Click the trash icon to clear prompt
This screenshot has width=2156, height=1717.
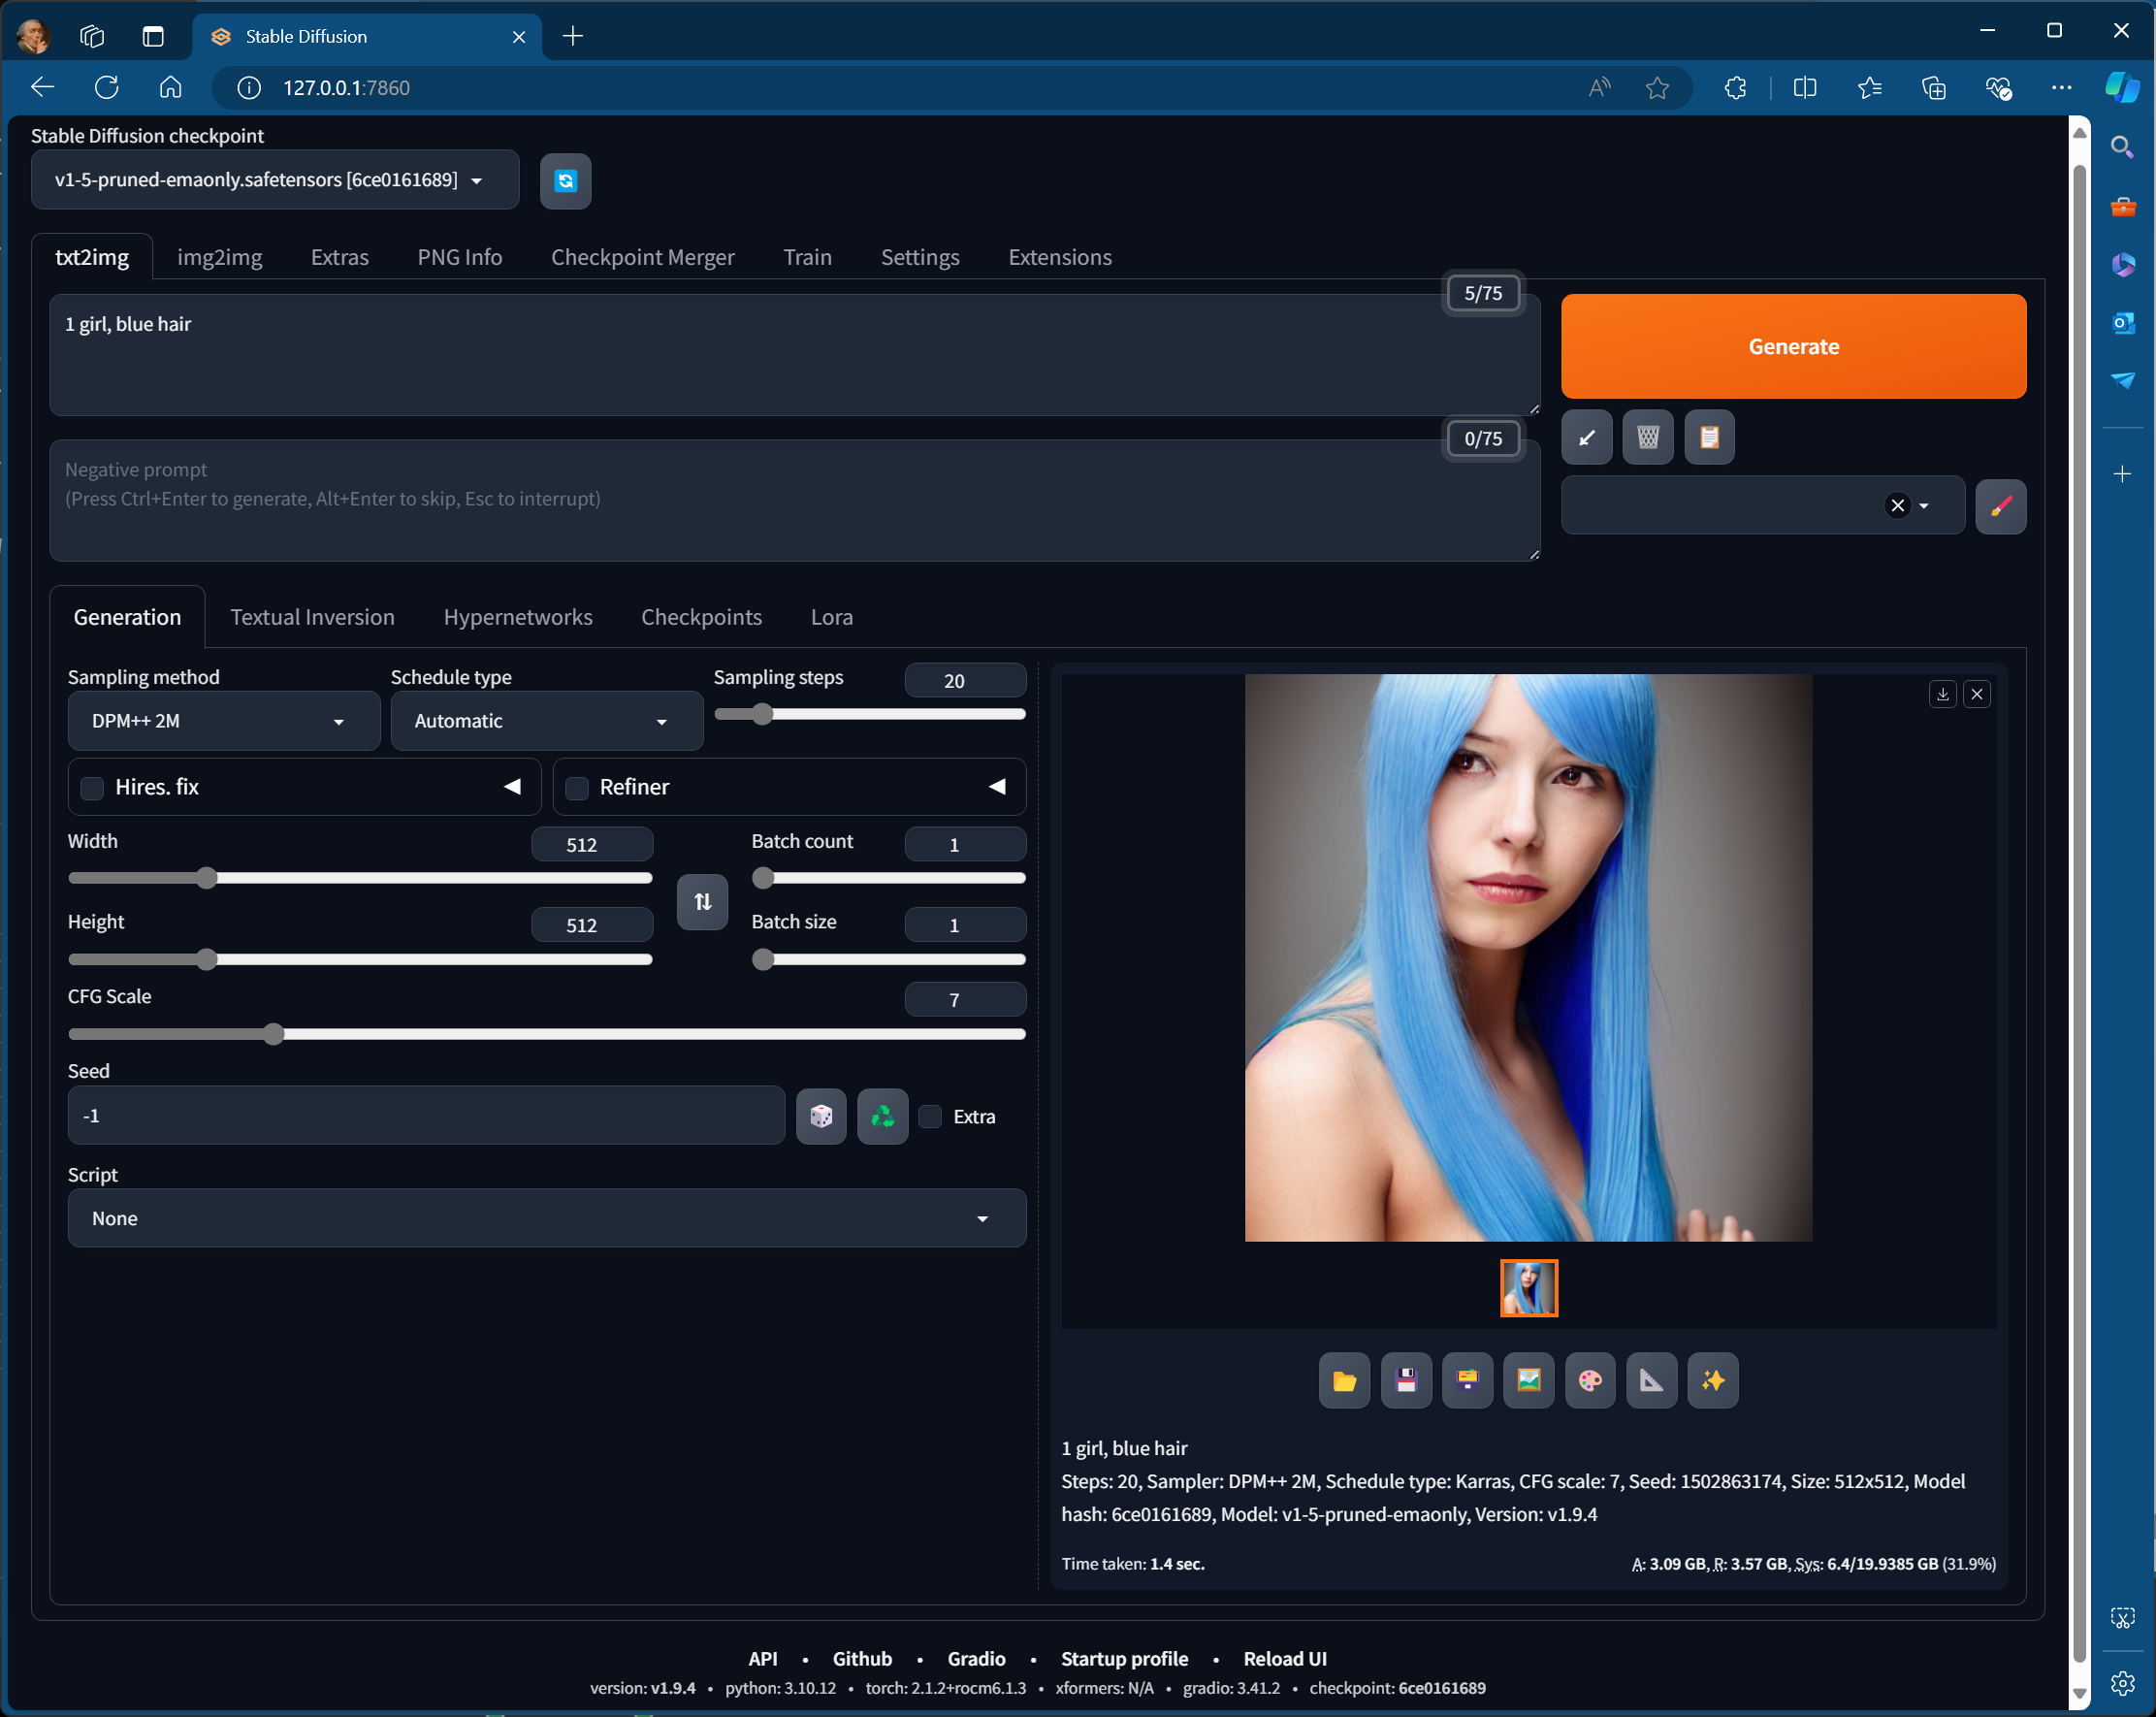point(1647,437)
